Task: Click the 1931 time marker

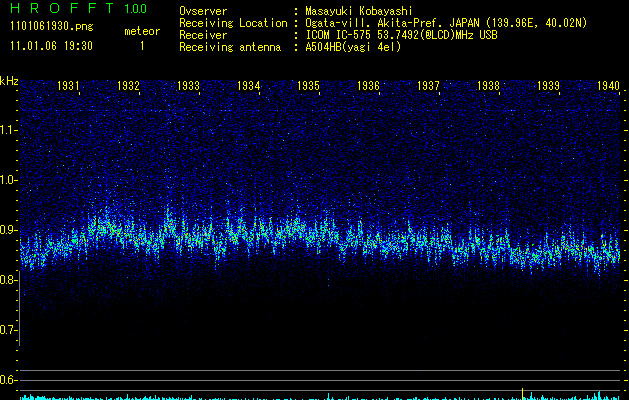Action: pyautogui.click(x=69, y=87)
